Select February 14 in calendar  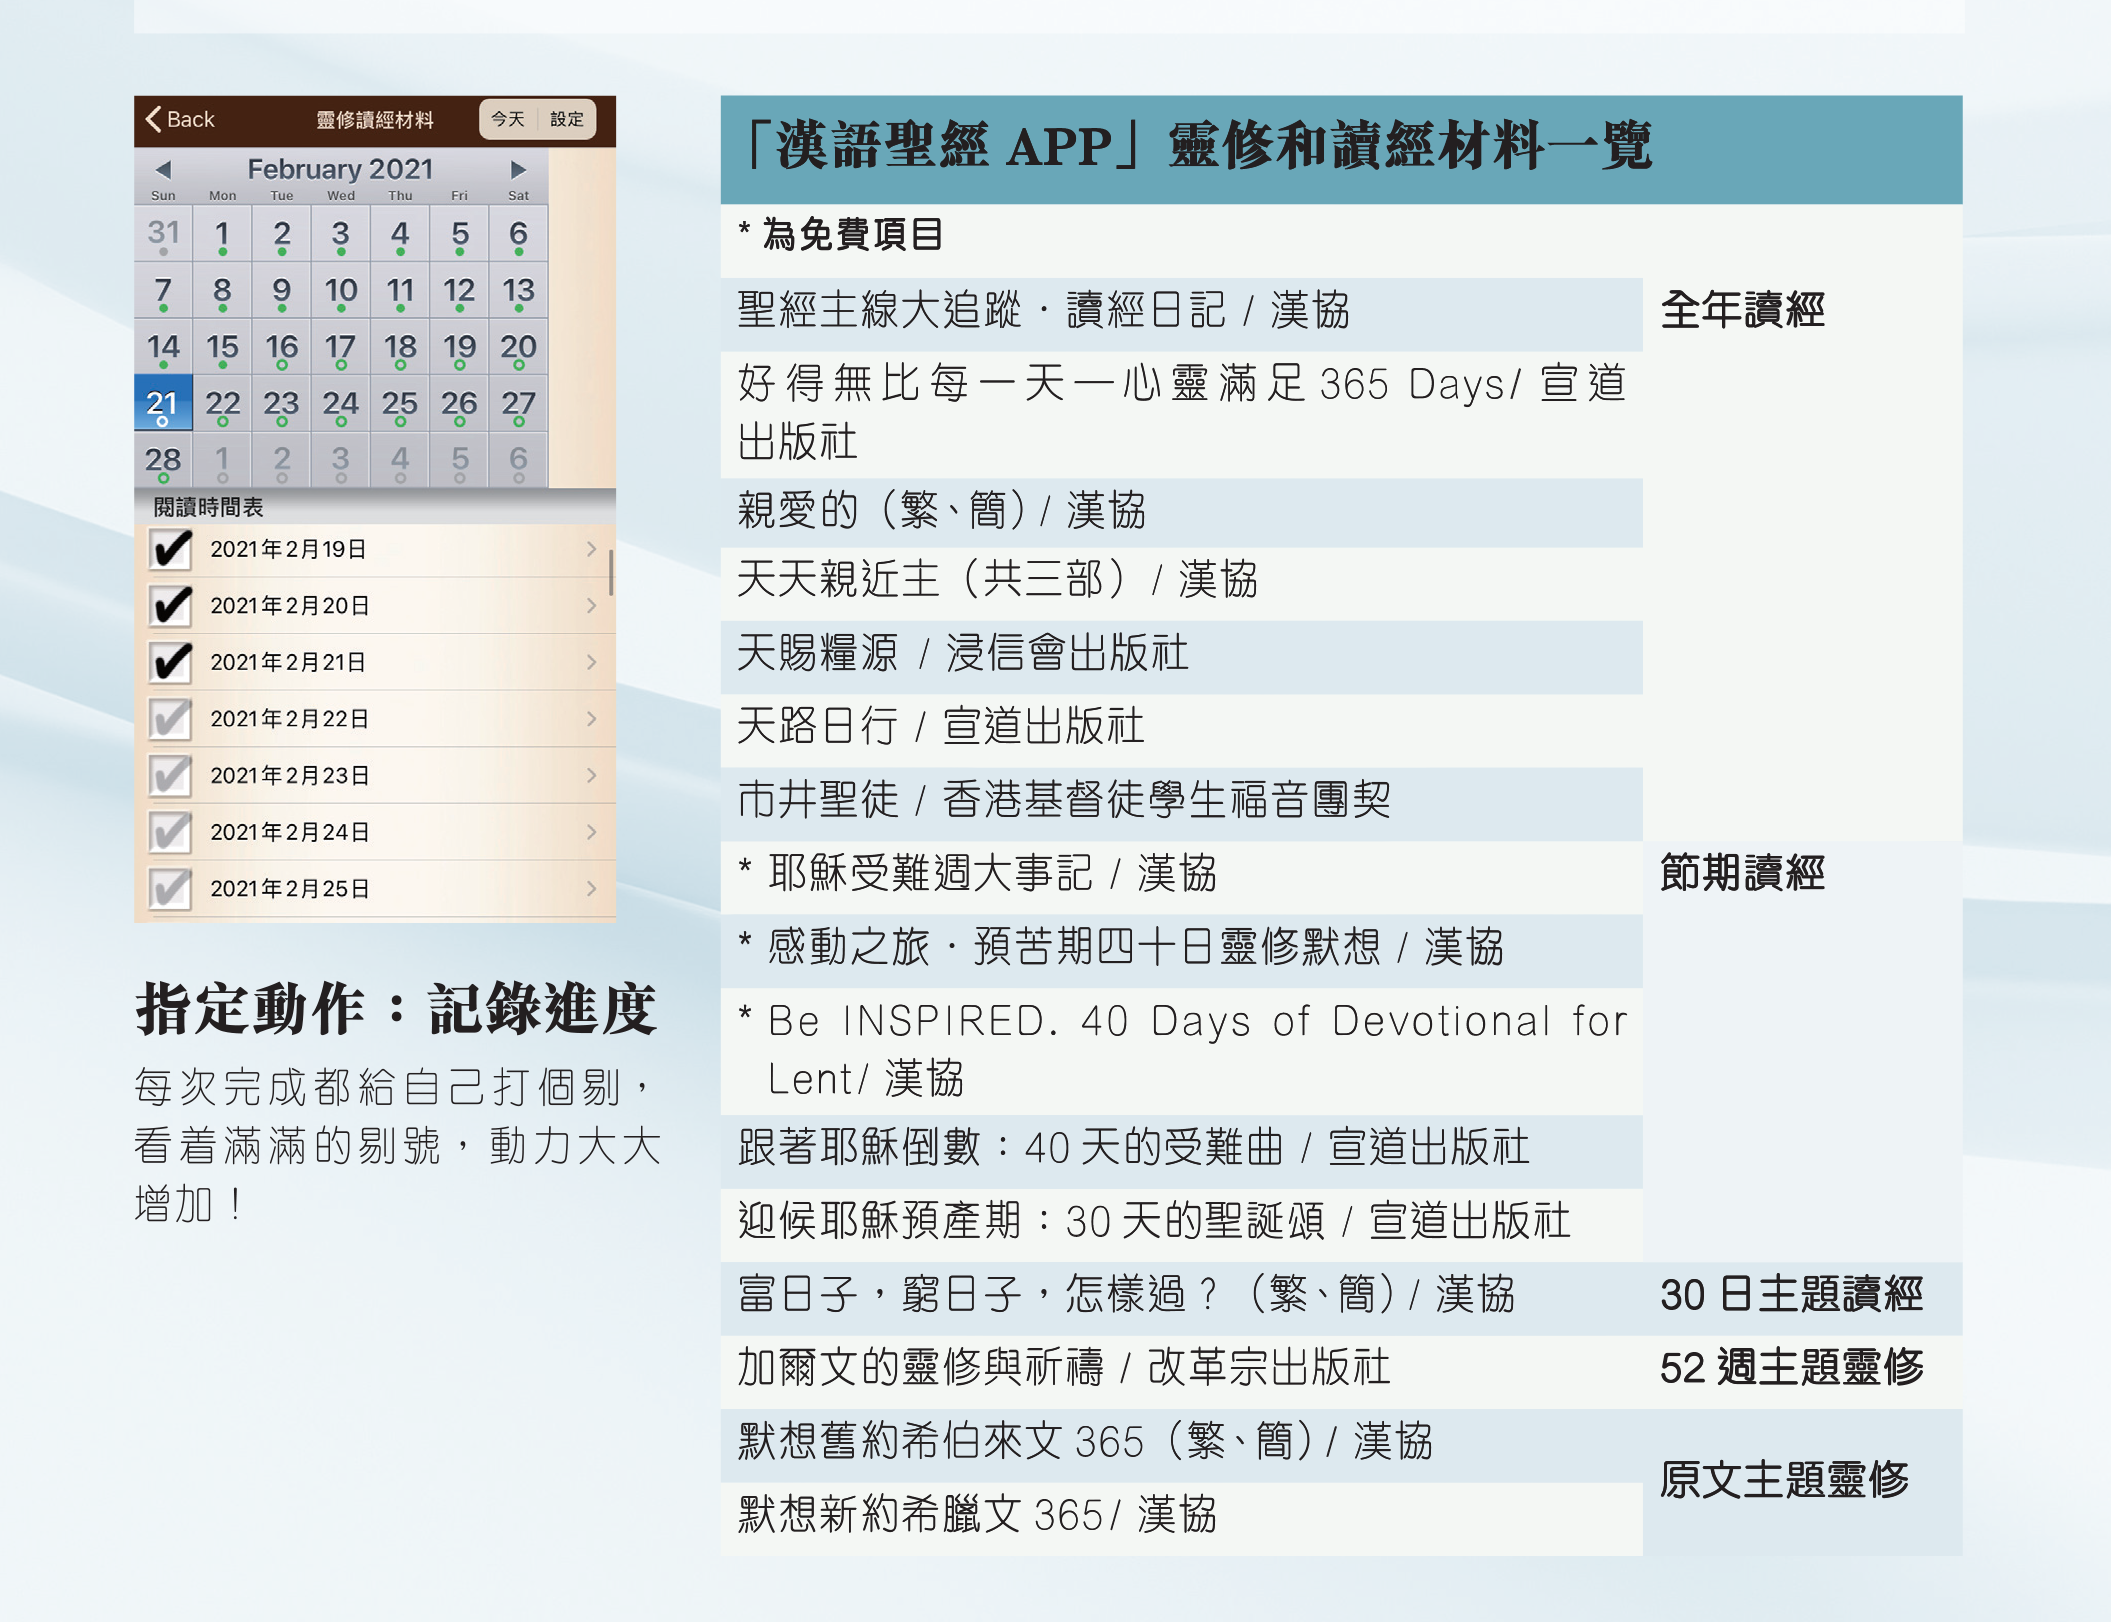tap(163, 347)
